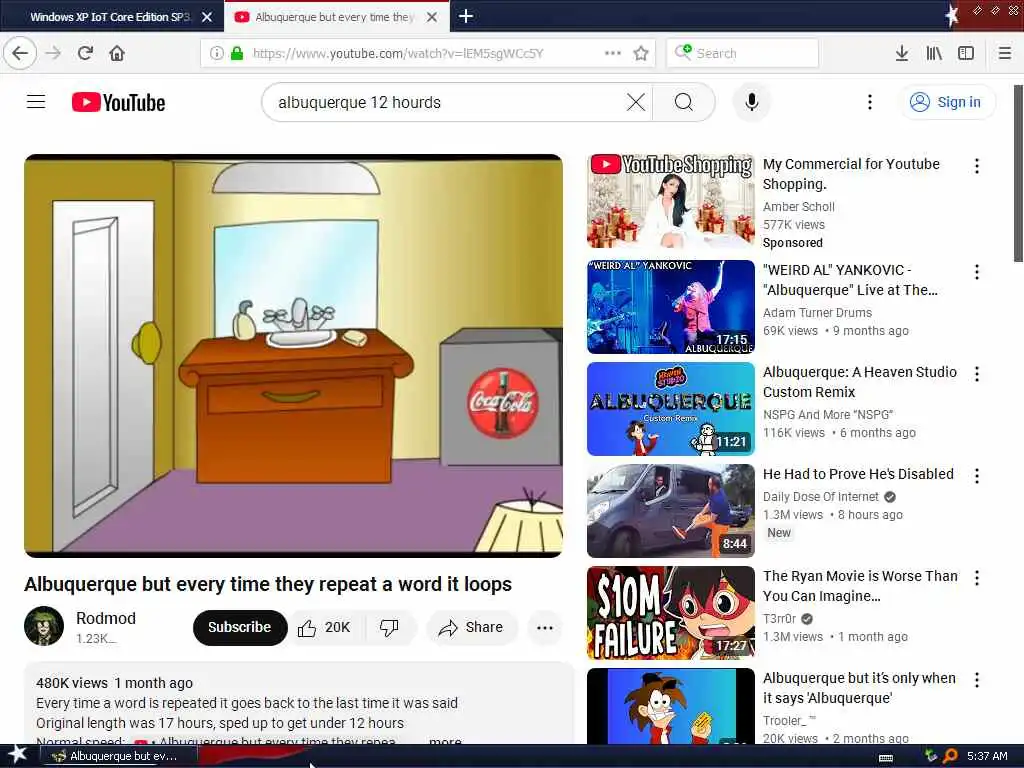The height and width of the screenshot is (768, 1024).
Task: Dislike the video with thumbs down
Action: coord(389,628)
